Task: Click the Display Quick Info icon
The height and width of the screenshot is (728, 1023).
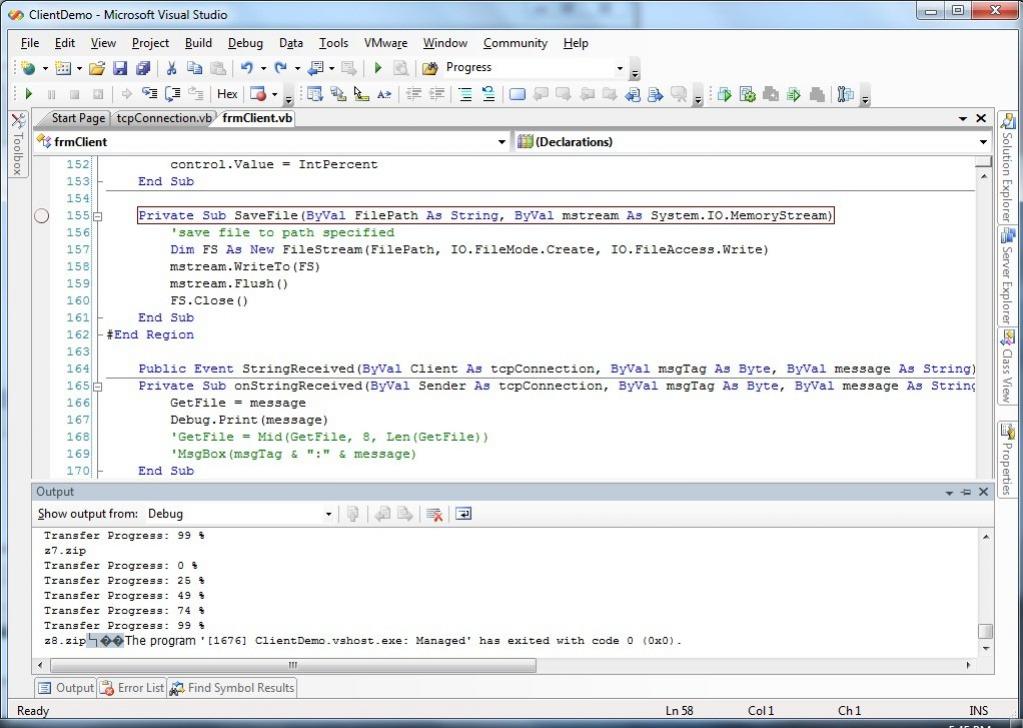Action: pyautogui.click(x=361, y=94)
